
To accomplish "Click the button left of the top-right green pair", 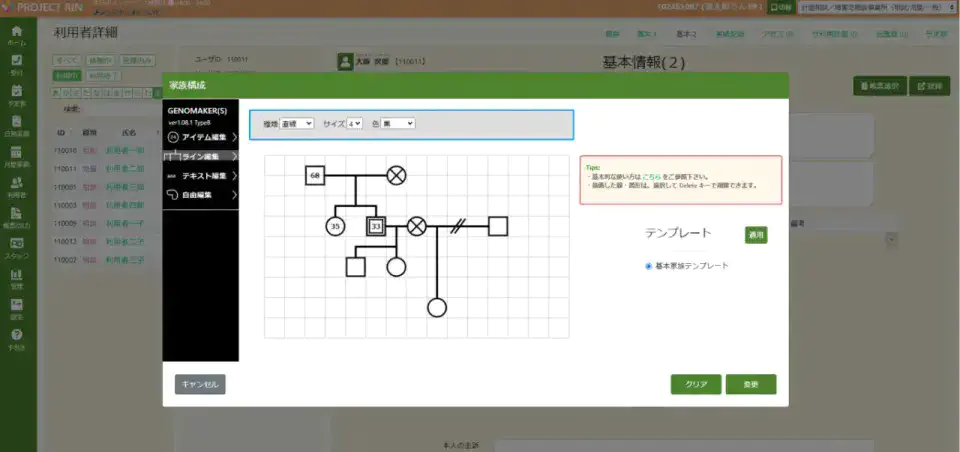I will point(880,86).
